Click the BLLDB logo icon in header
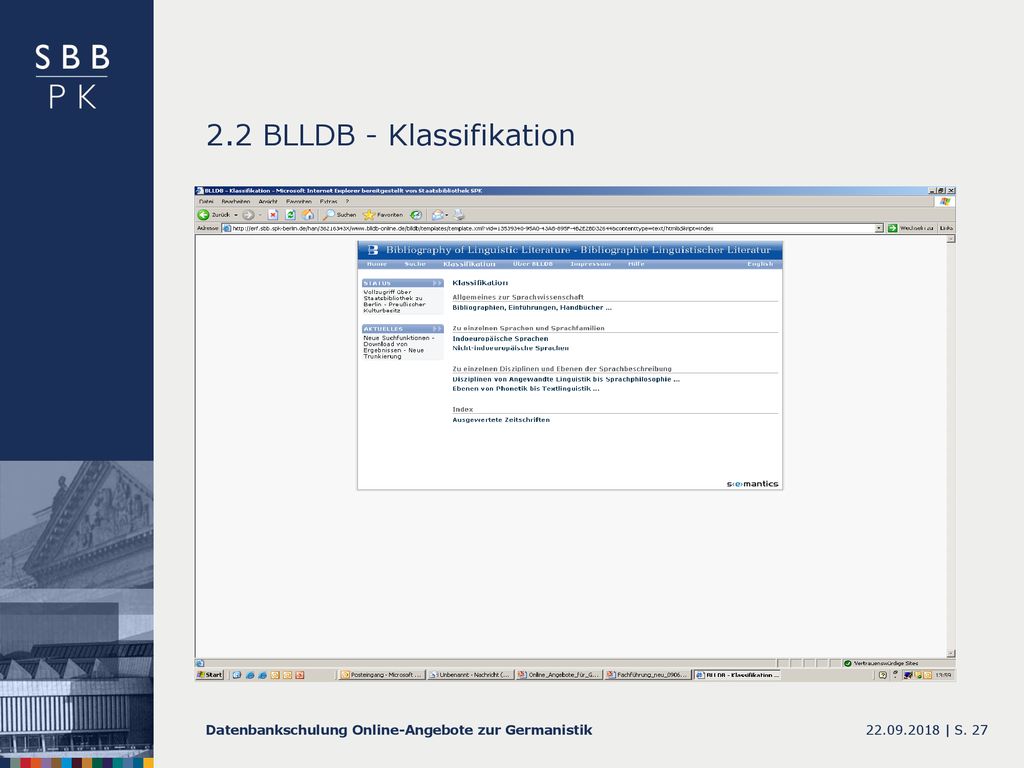This screenshot has width=1024, height=768. pyautogui.click(x=373, y=250)
